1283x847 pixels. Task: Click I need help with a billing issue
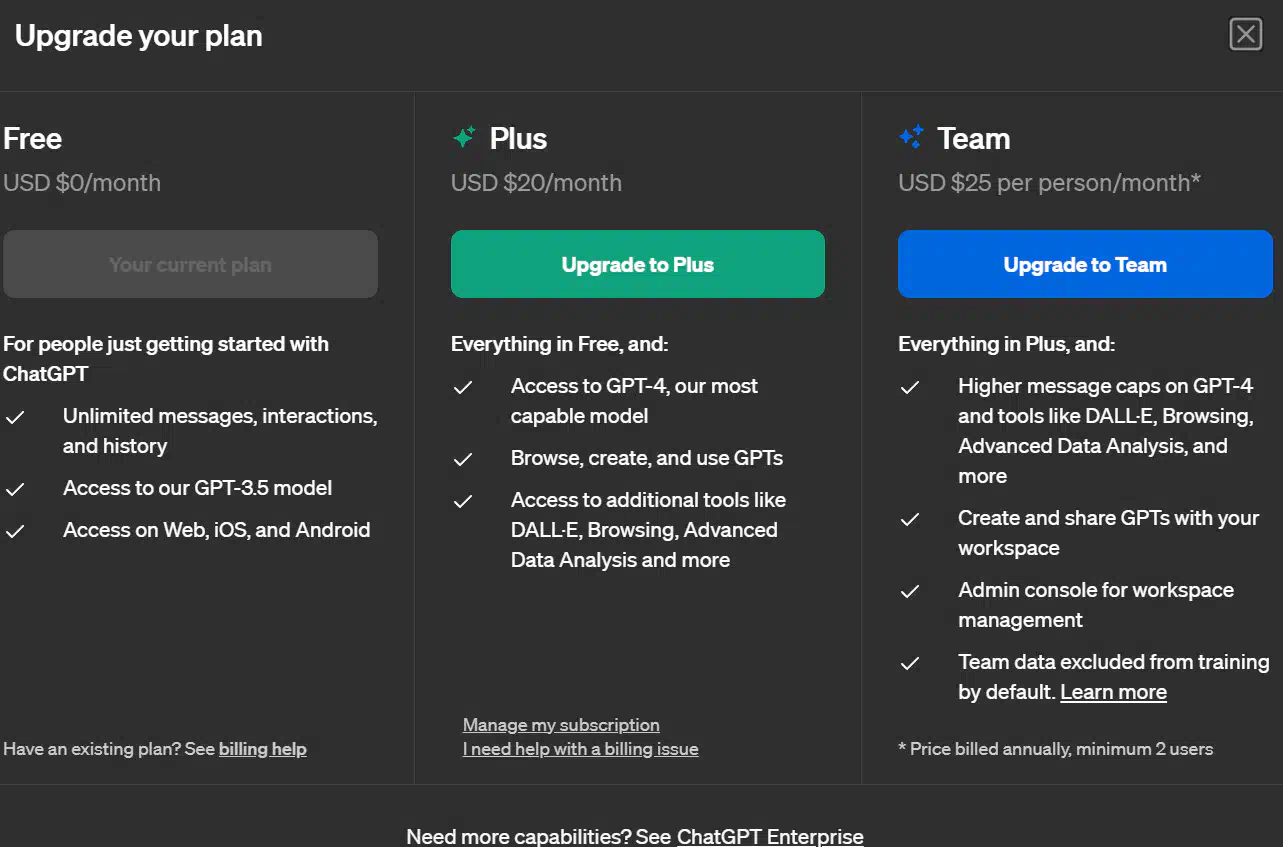[x=581, y=749]
